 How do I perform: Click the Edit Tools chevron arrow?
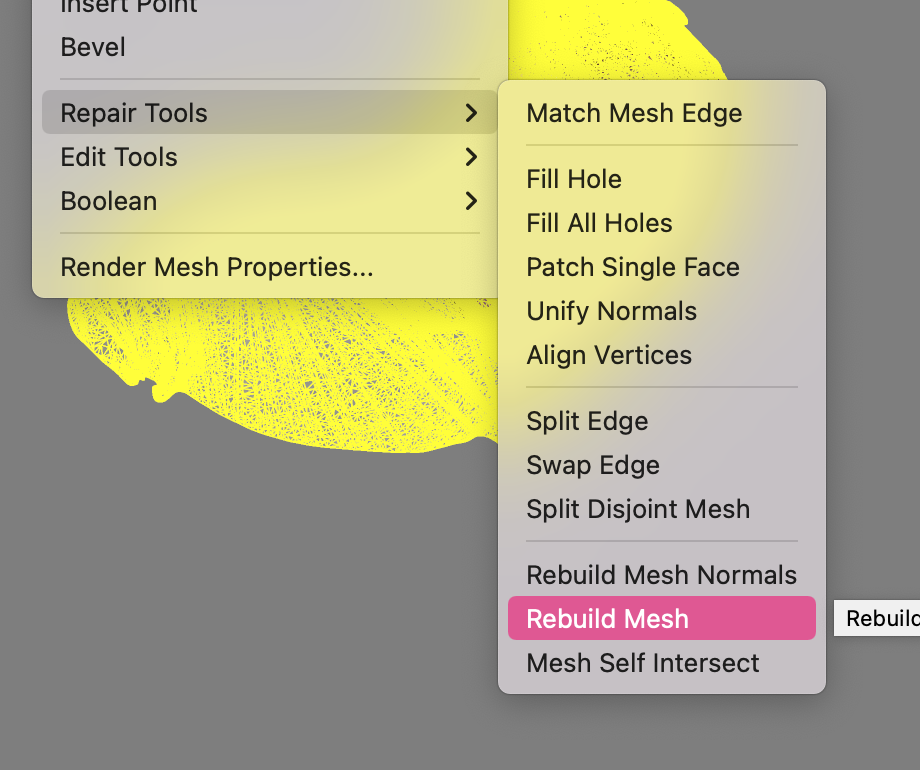click(471, 157)
